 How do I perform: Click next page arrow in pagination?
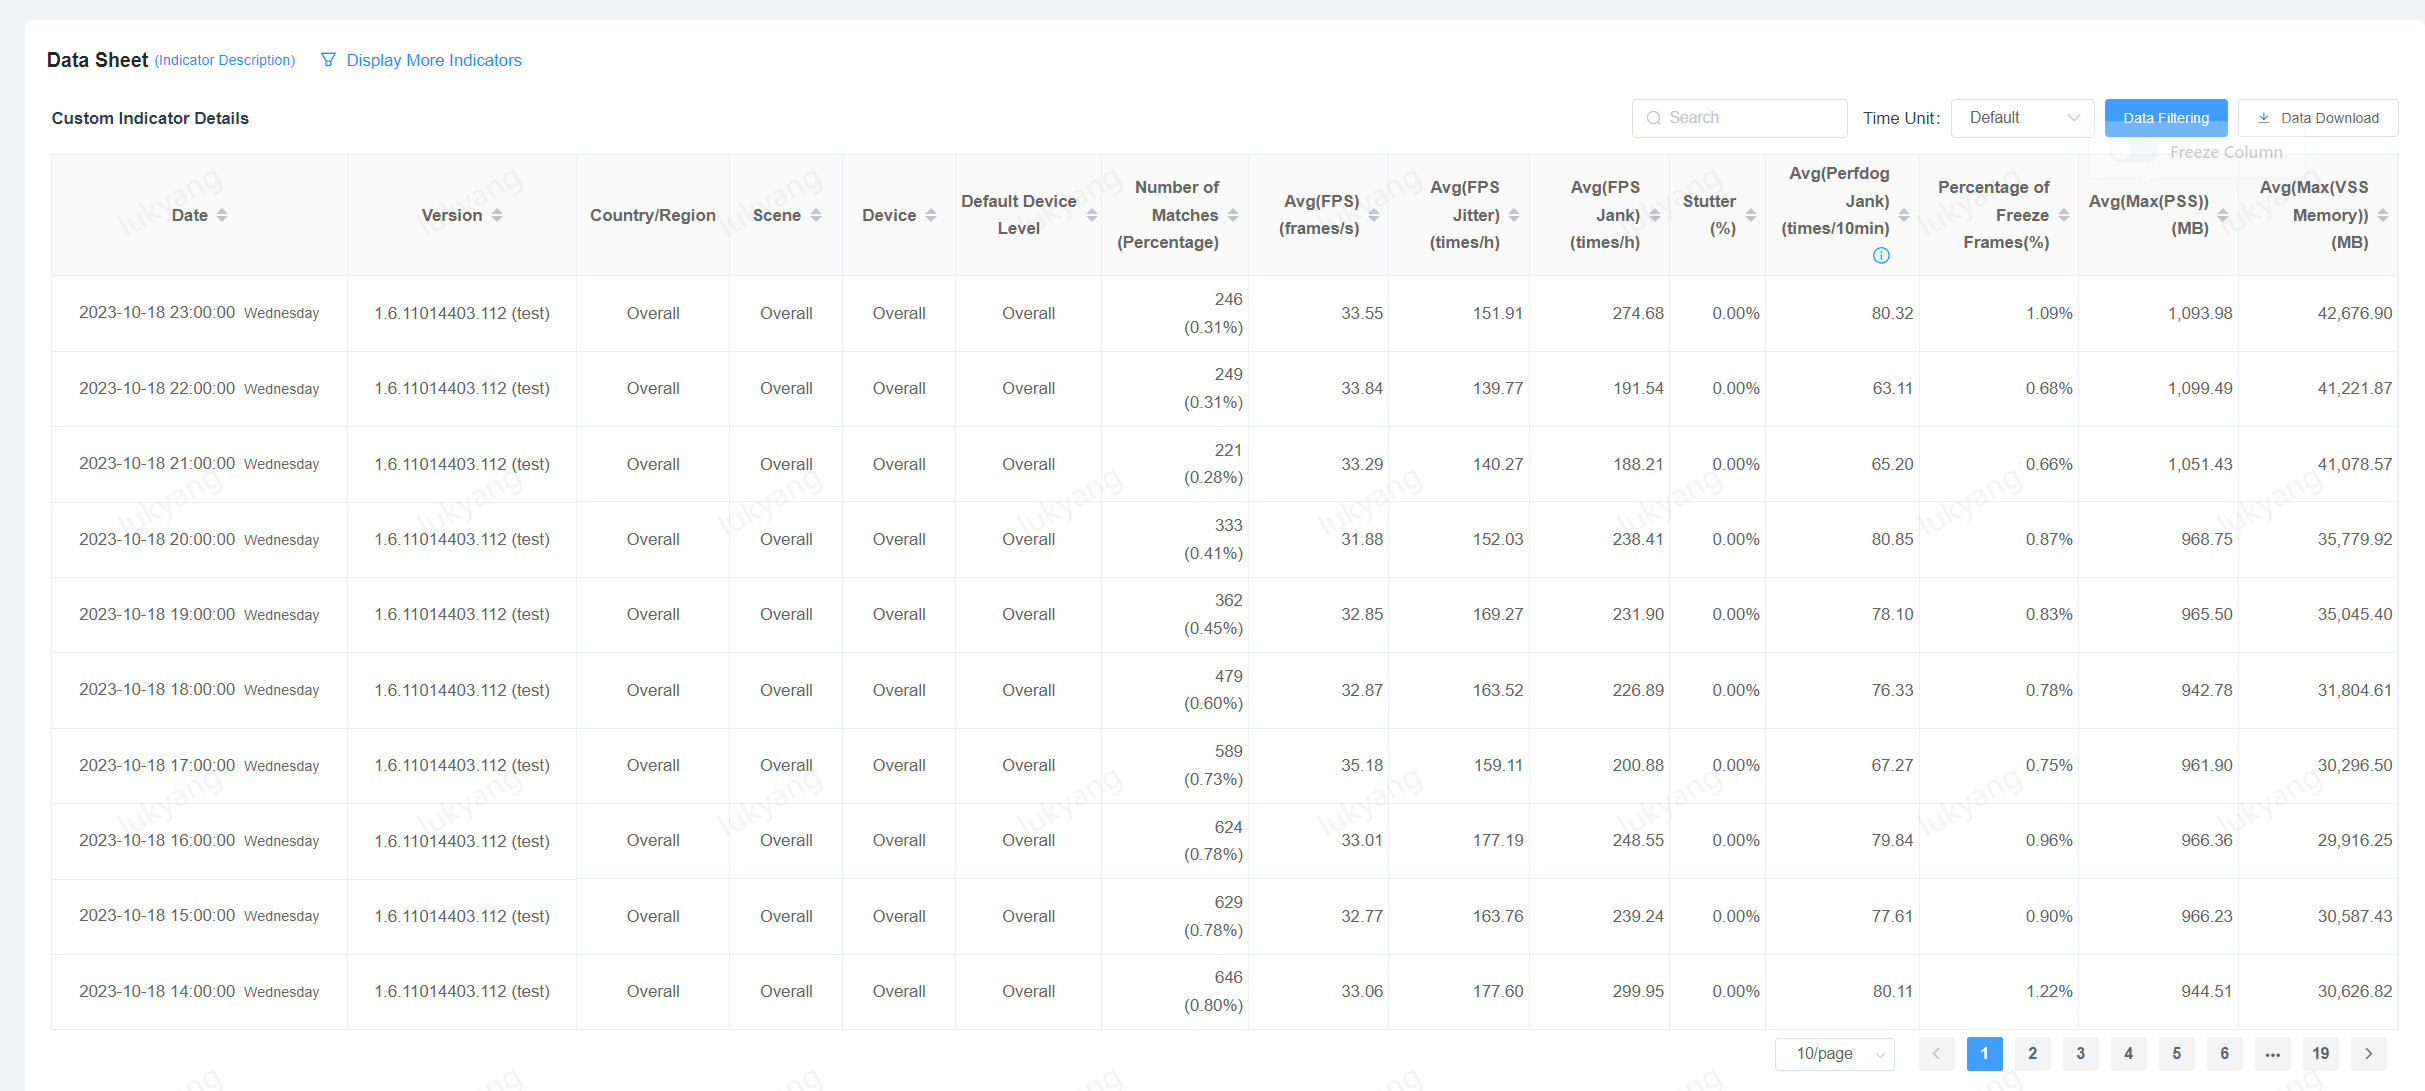coord(2369,1054)
